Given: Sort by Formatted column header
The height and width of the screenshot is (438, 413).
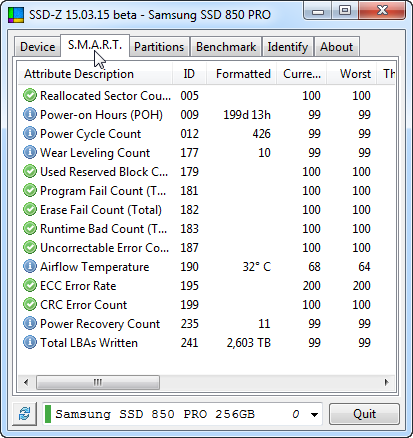Looking at the screenshot, I should (x=241, y=74).
